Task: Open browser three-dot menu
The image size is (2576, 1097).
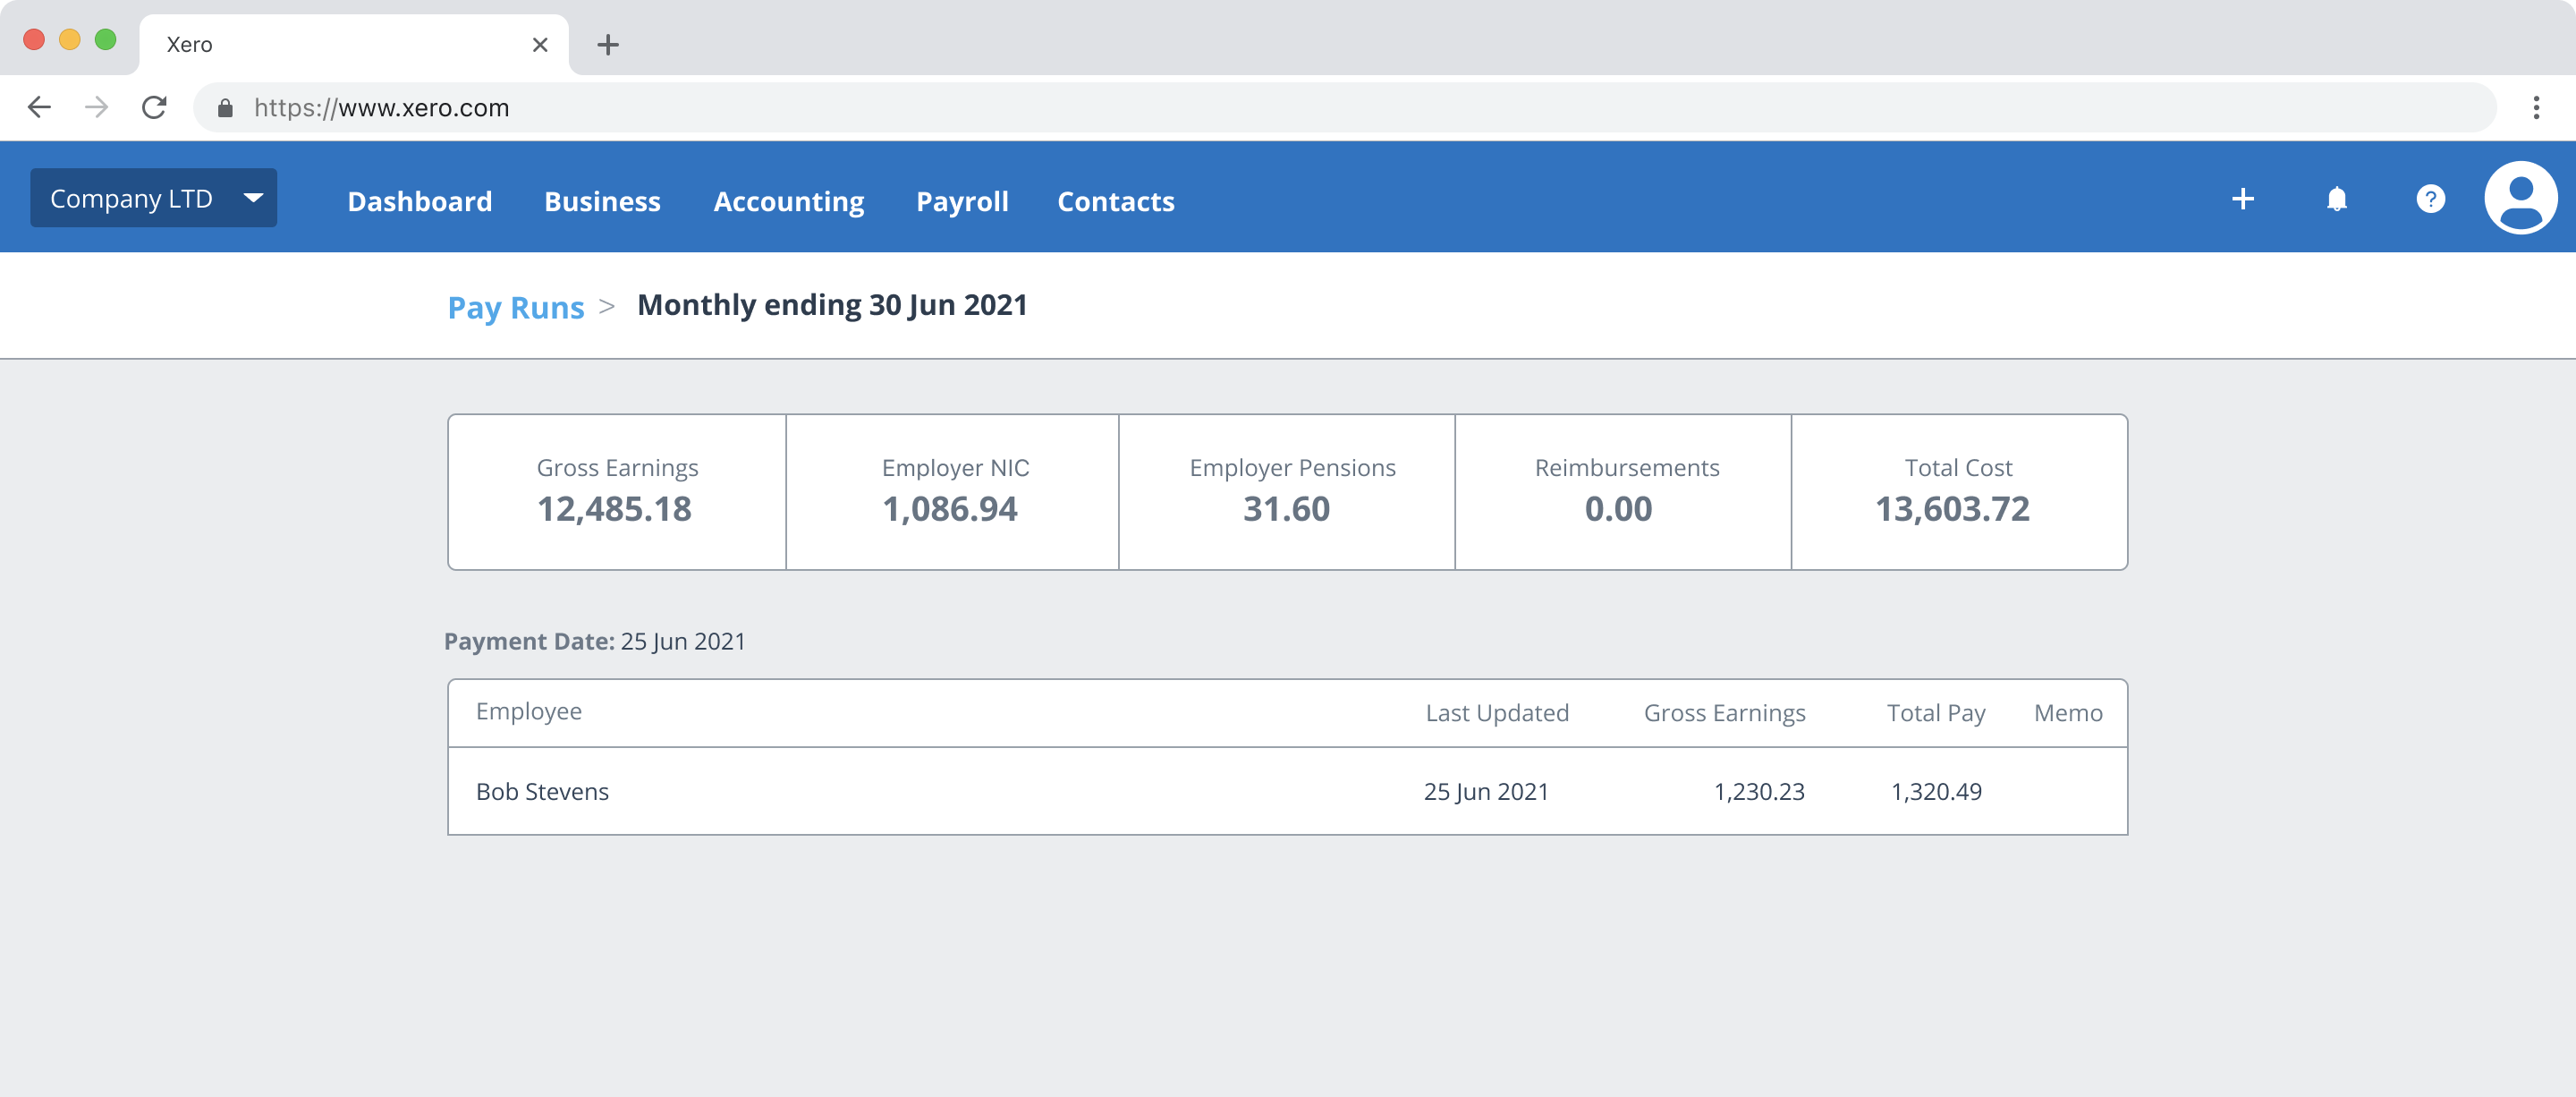Action: 2535,107
